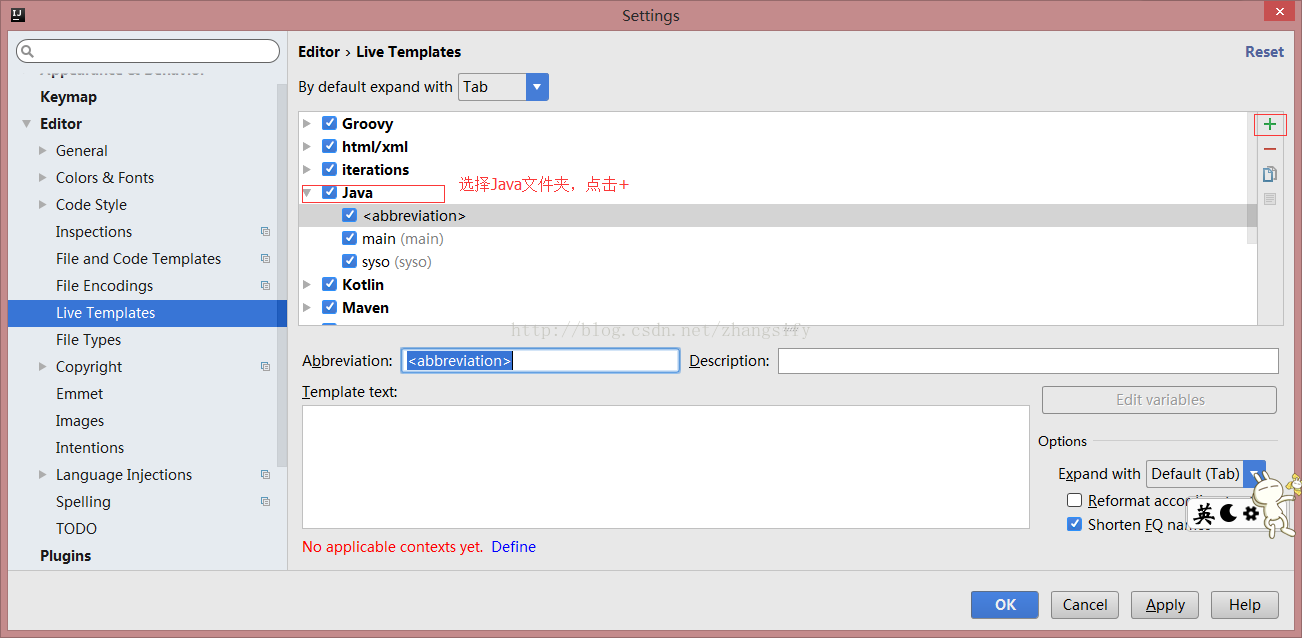Click project-level icon beside Spelling
The height and width of the screenshot is (638, 1302).
pyautogui.click(x=265, y=502)
